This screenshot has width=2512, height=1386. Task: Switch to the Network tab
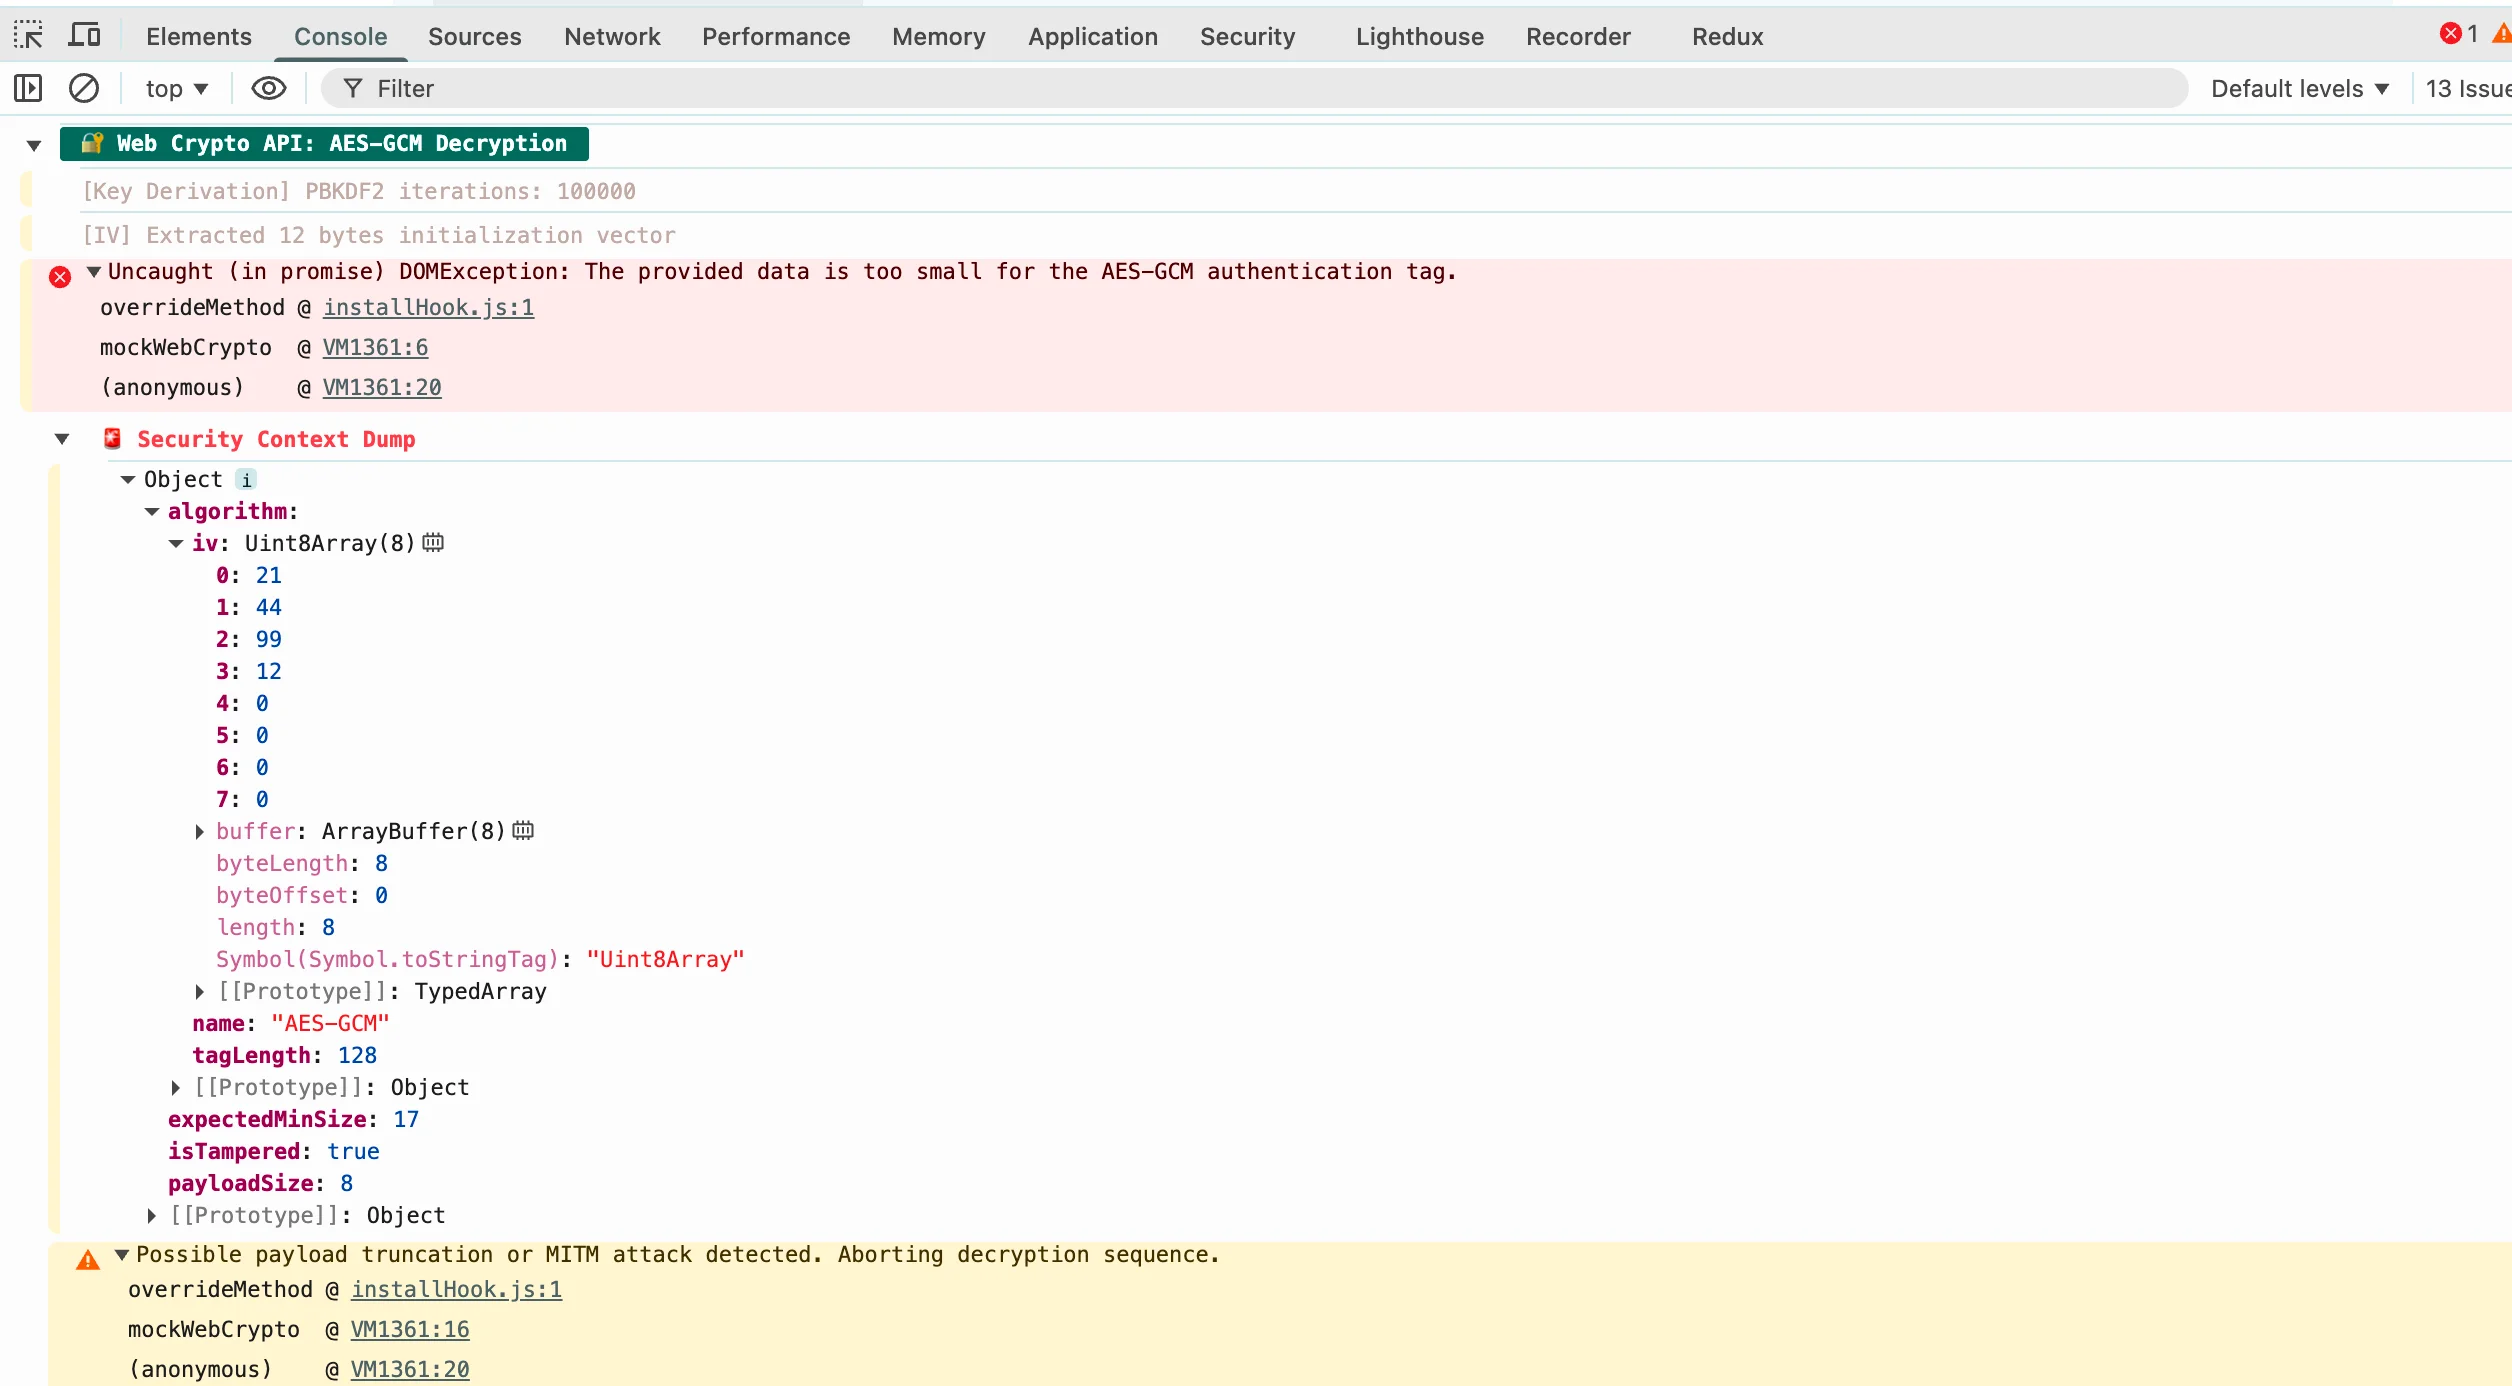pyautogui.click(x=612, y=36)
